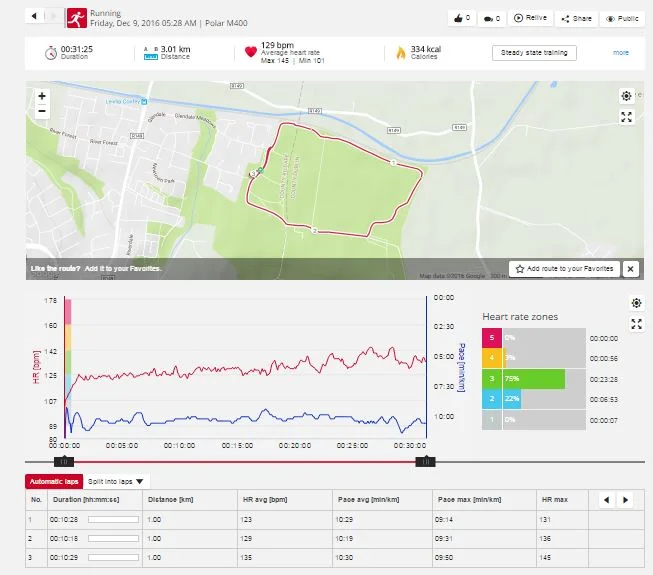Click the graph settings target icon
The height and width of the screenshot is (575, 653).
[636, 303]
